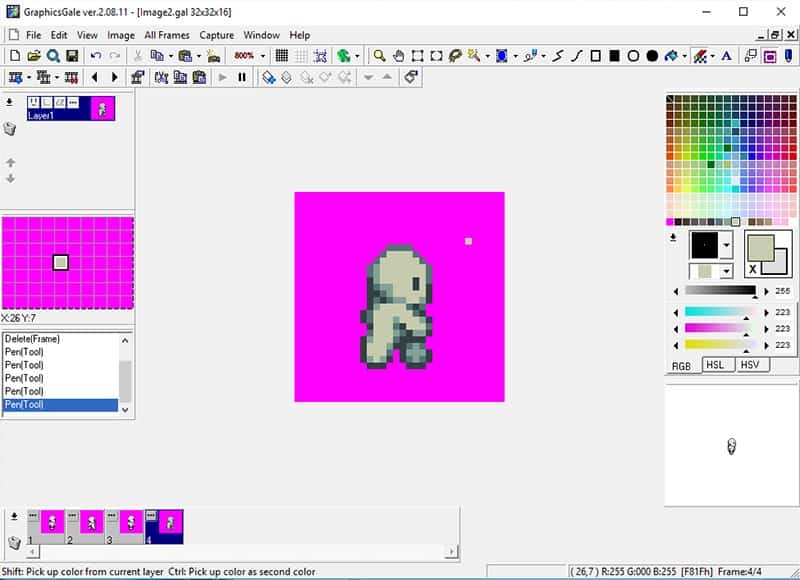Select the filled rectangle tool
The height and width of the screenshot is (580, 800).
coord(614,56)
